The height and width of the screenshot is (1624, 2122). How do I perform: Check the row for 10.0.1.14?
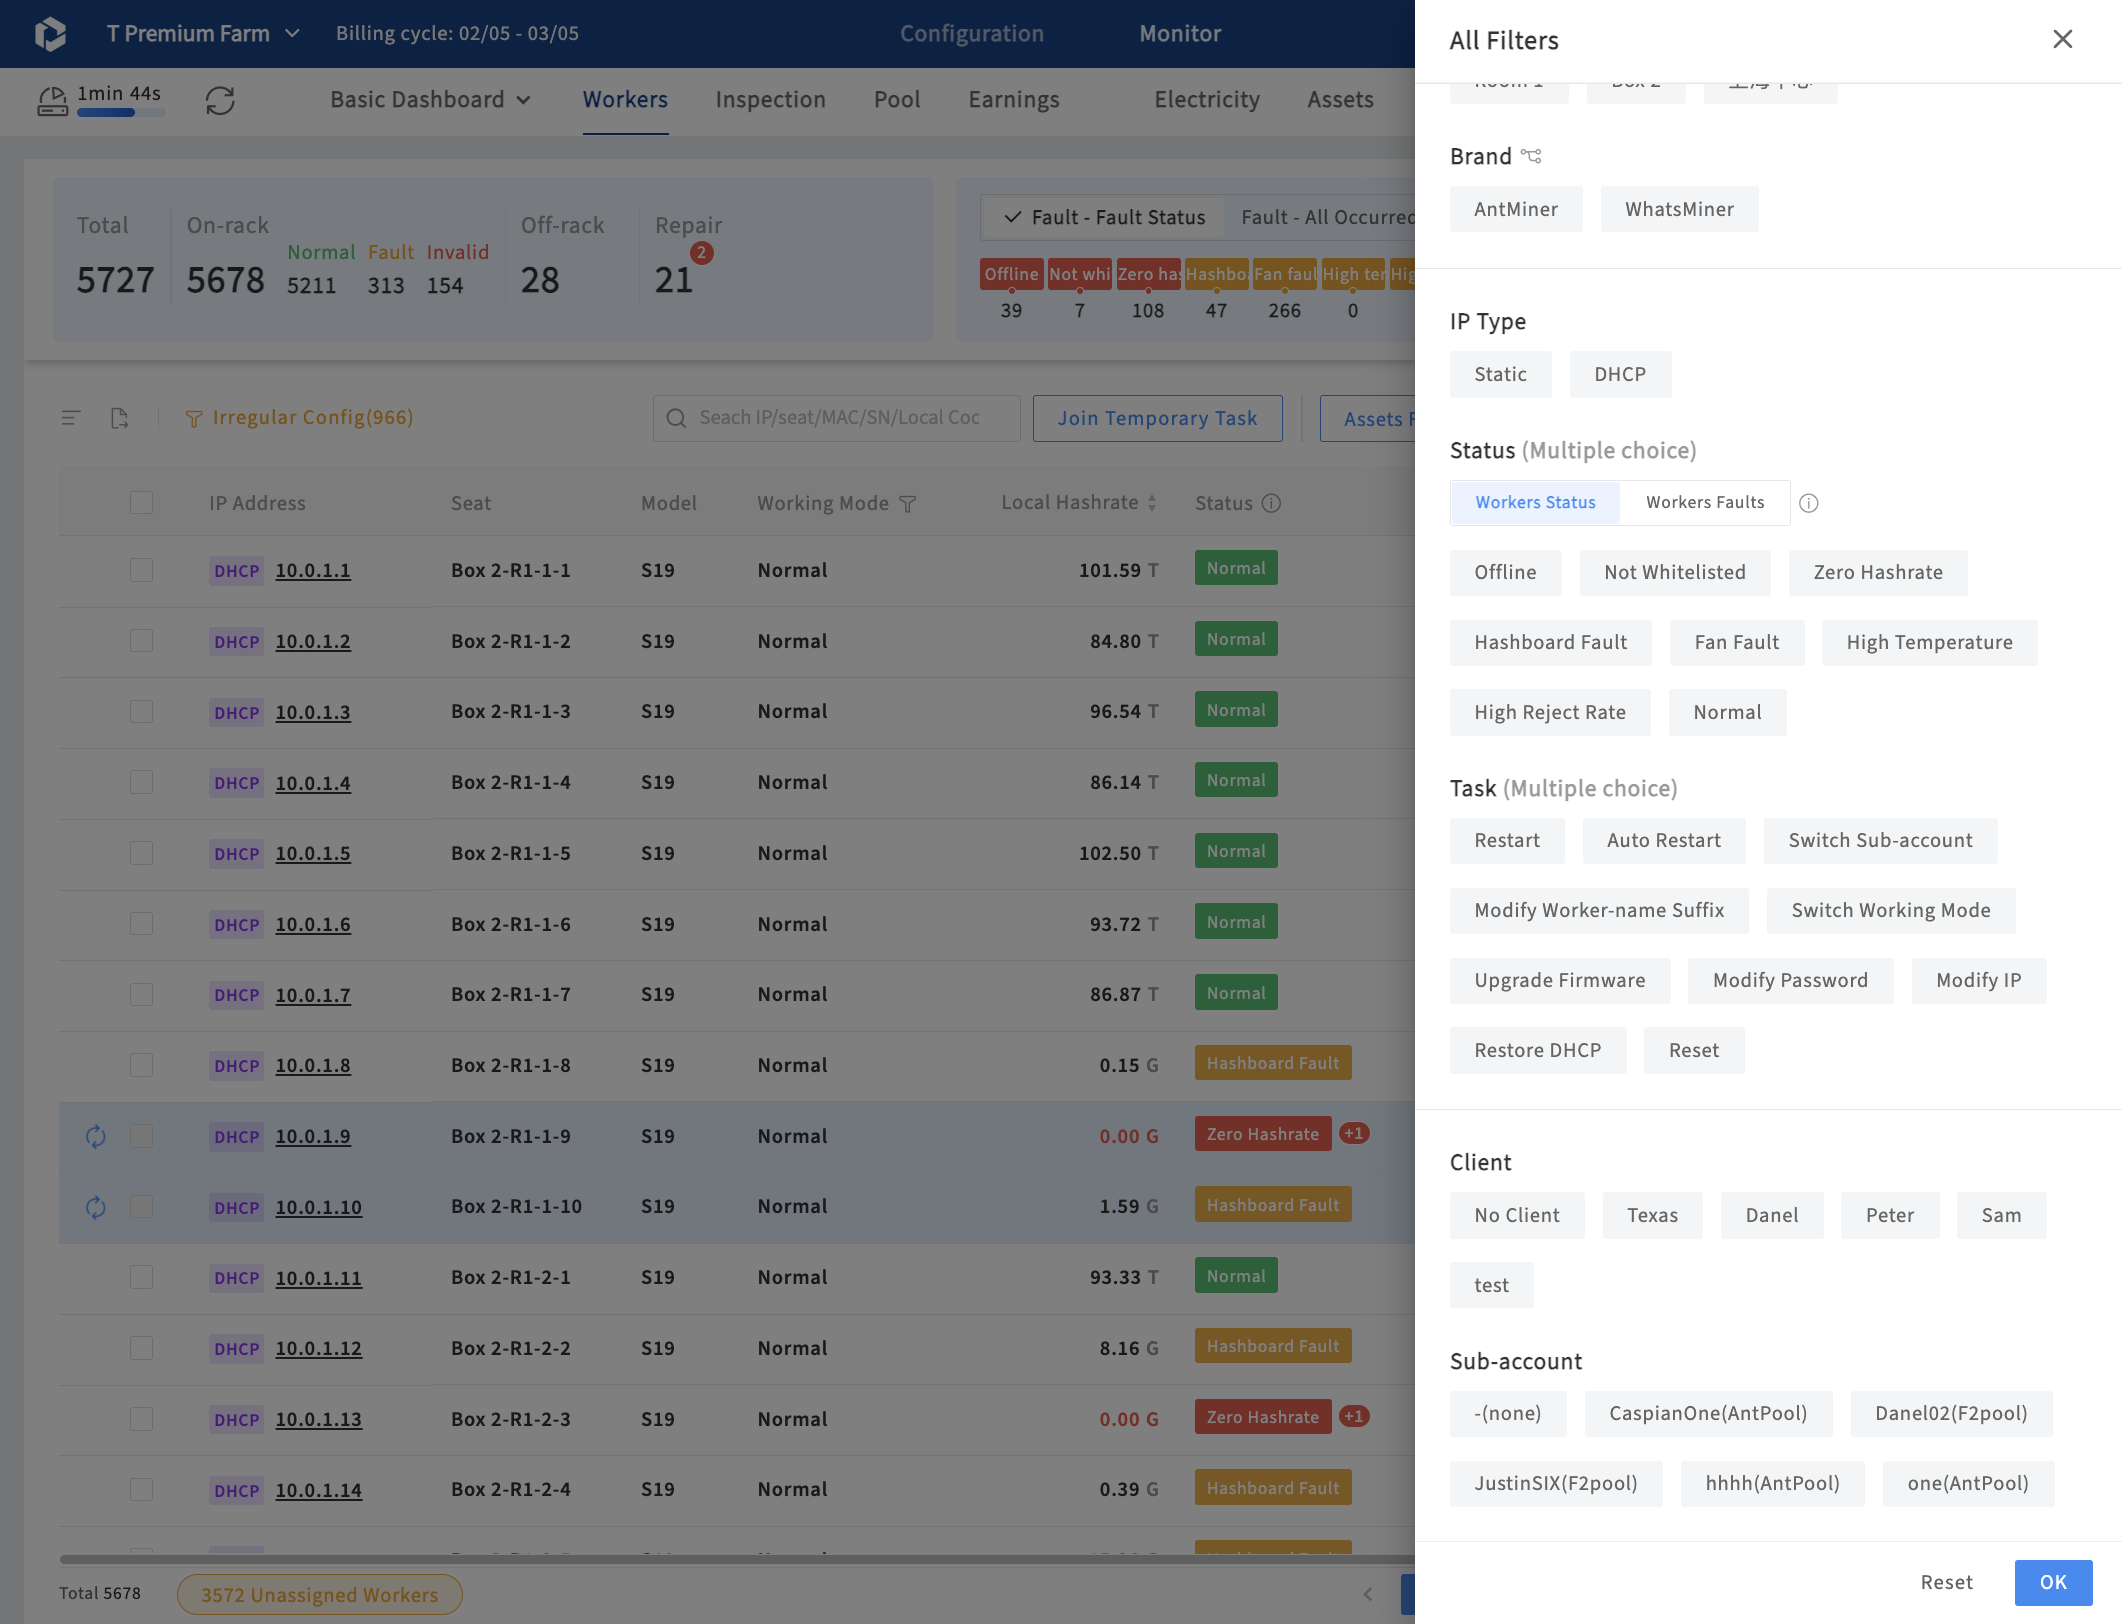pos(141,1489)
